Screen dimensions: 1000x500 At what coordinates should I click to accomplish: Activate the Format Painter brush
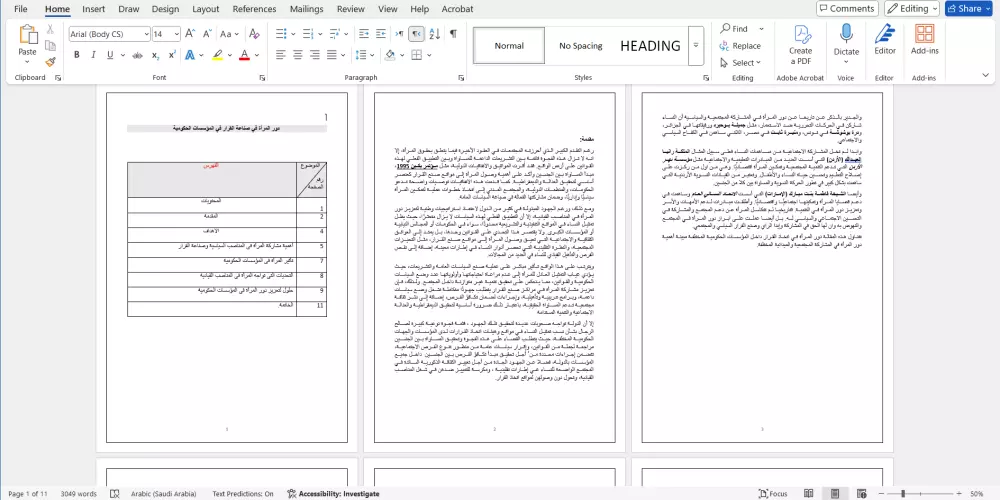[x=50, y=62]
